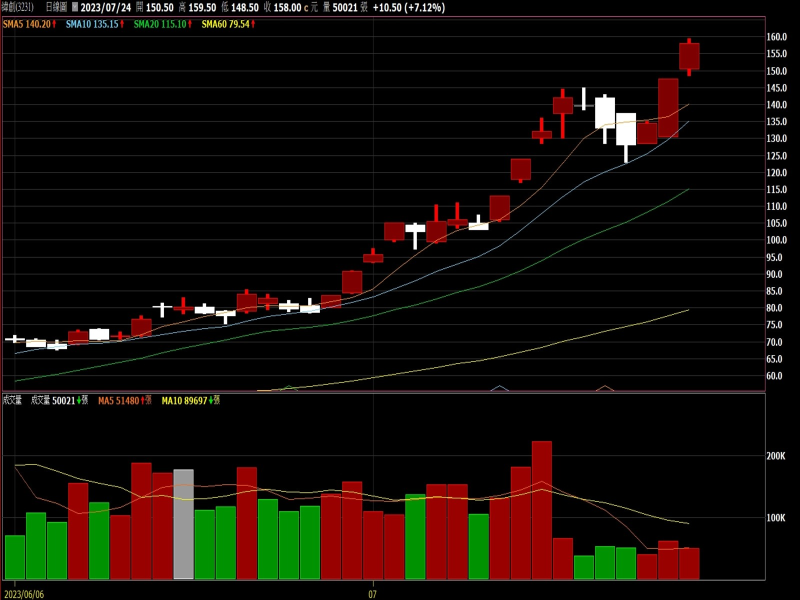Screen dimensions: 800x600
Task: Click the 200K volume axis label
Action: [776, 455]
